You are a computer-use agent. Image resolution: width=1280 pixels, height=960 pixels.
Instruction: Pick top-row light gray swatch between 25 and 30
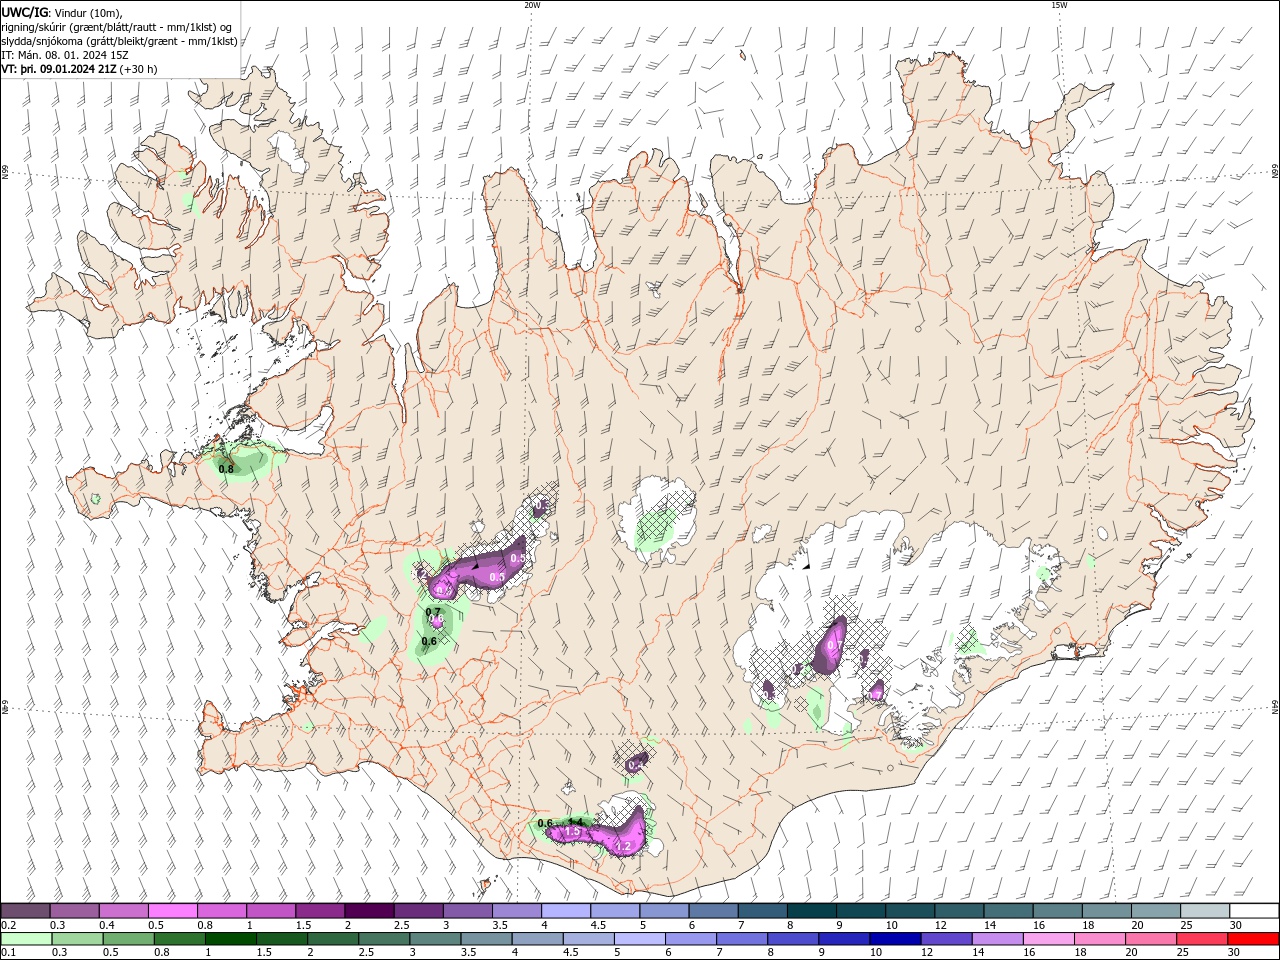click(x=1205, y=911)
